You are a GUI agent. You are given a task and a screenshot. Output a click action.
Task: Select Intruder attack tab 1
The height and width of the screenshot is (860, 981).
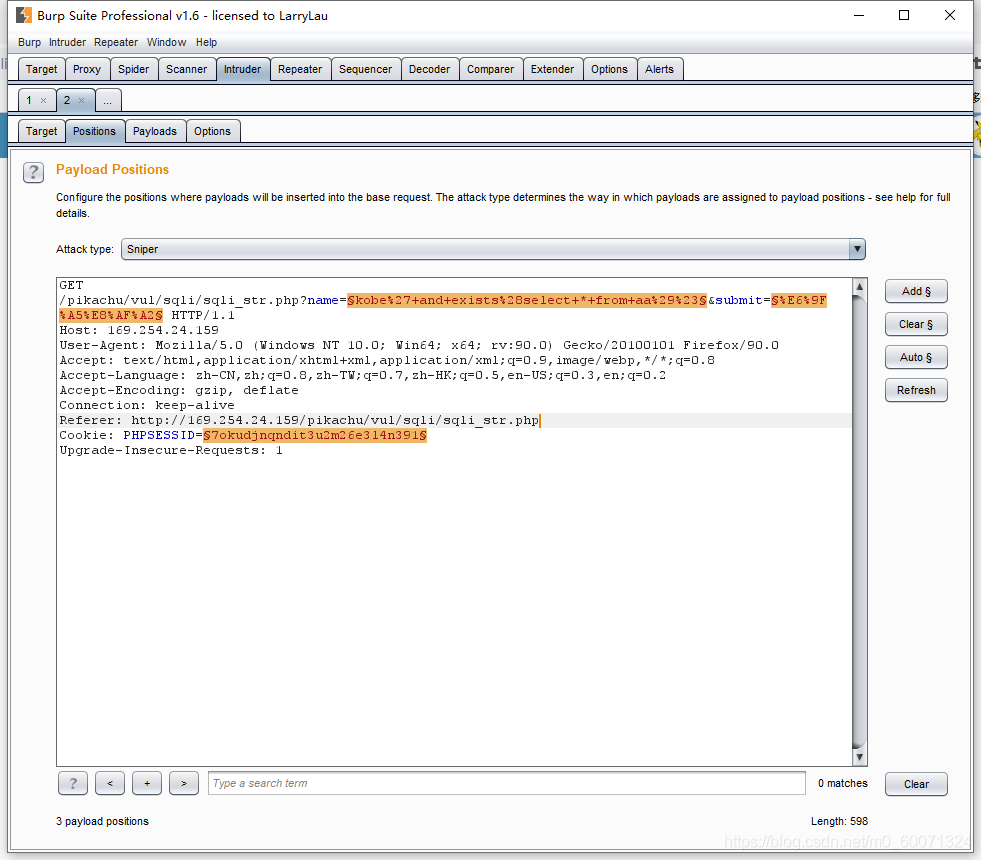(x=29, y=101)
